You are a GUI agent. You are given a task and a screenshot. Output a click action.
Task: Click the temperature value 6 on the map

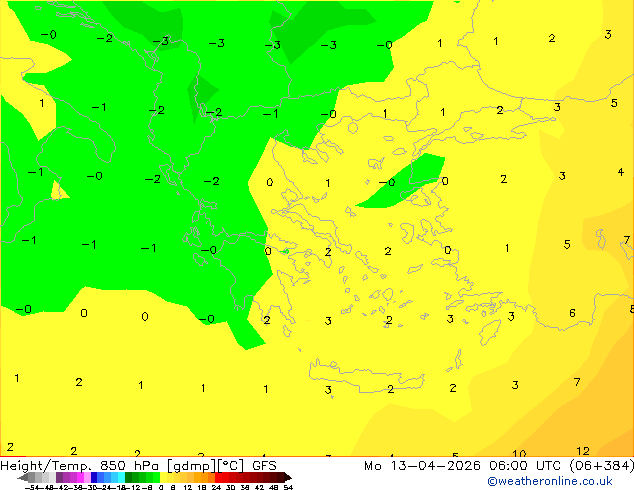tap(572, 313)
